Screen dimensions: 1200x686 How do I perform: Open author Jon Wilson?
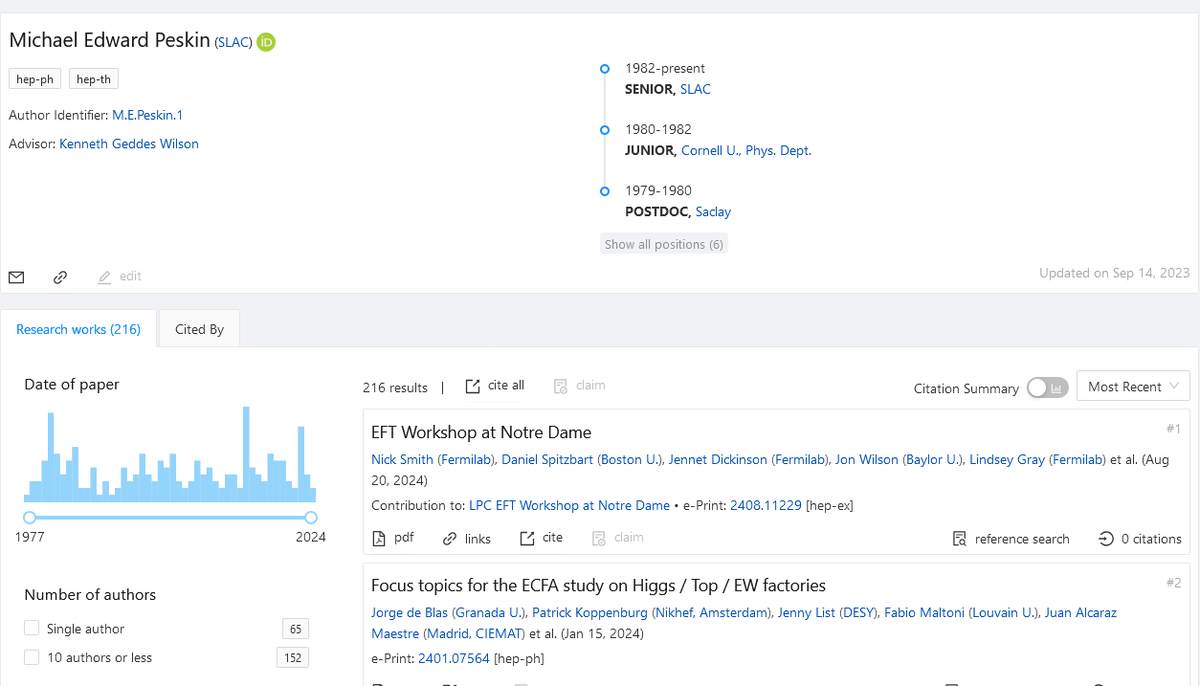tap(869, 459)
